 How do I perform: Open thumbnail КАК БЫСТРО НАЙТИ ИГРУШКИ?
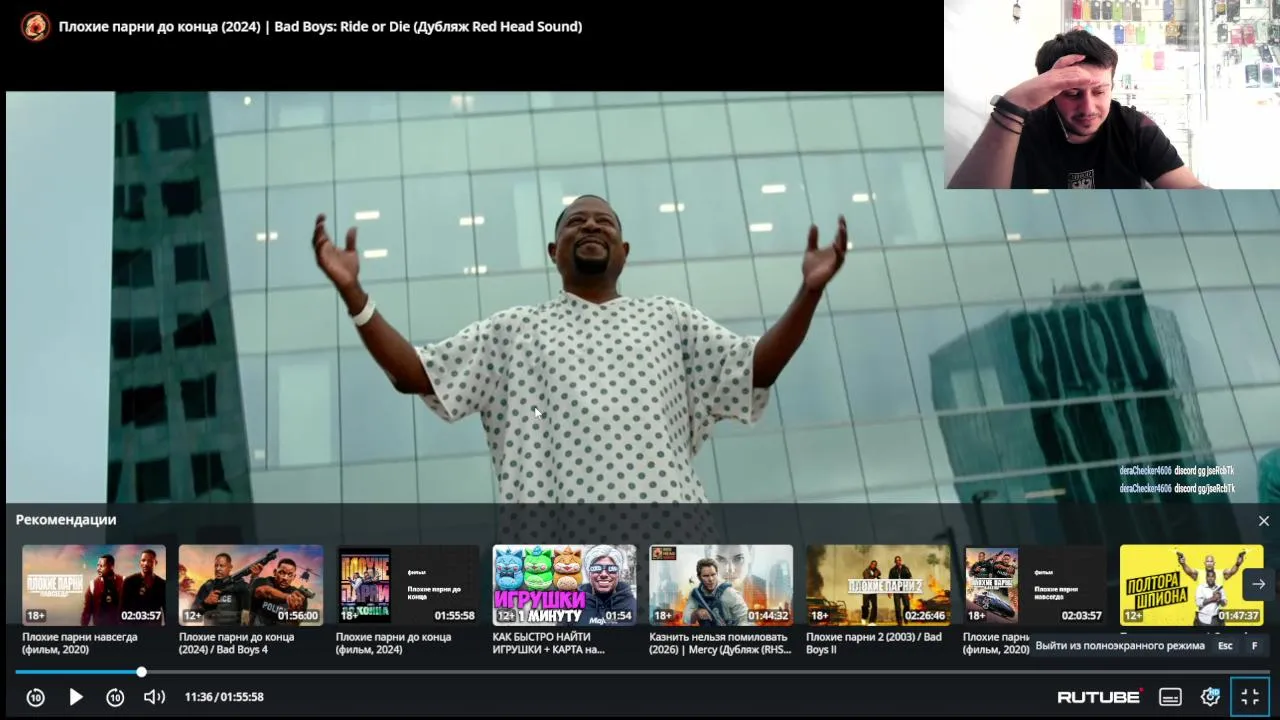pyautogui.click(x=564, y=585)
